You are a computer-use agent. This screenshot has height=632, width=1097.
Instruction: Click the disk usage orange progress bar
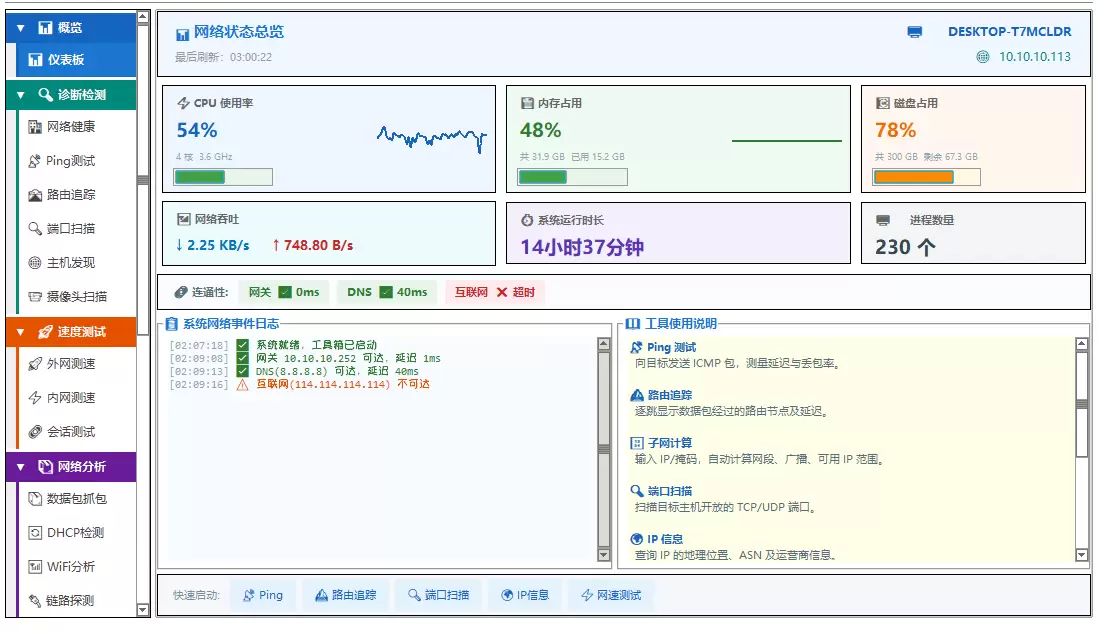(927, 178)
